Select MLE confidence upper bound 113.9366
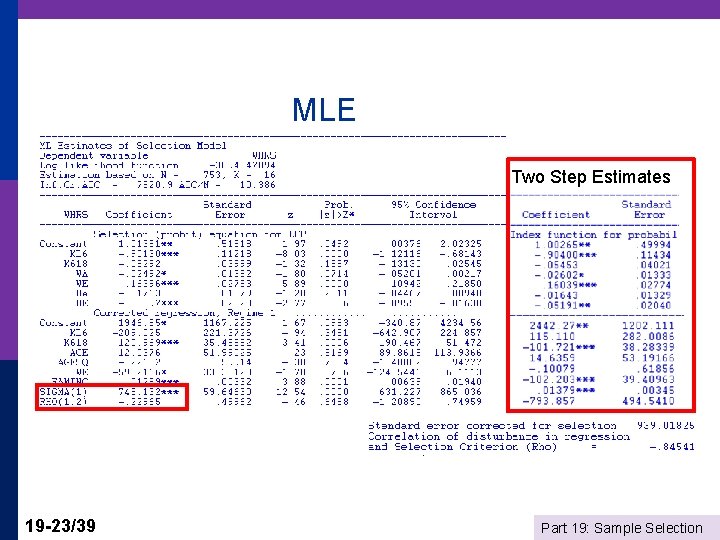The image size is (720, 540). (x=458, y=353)
